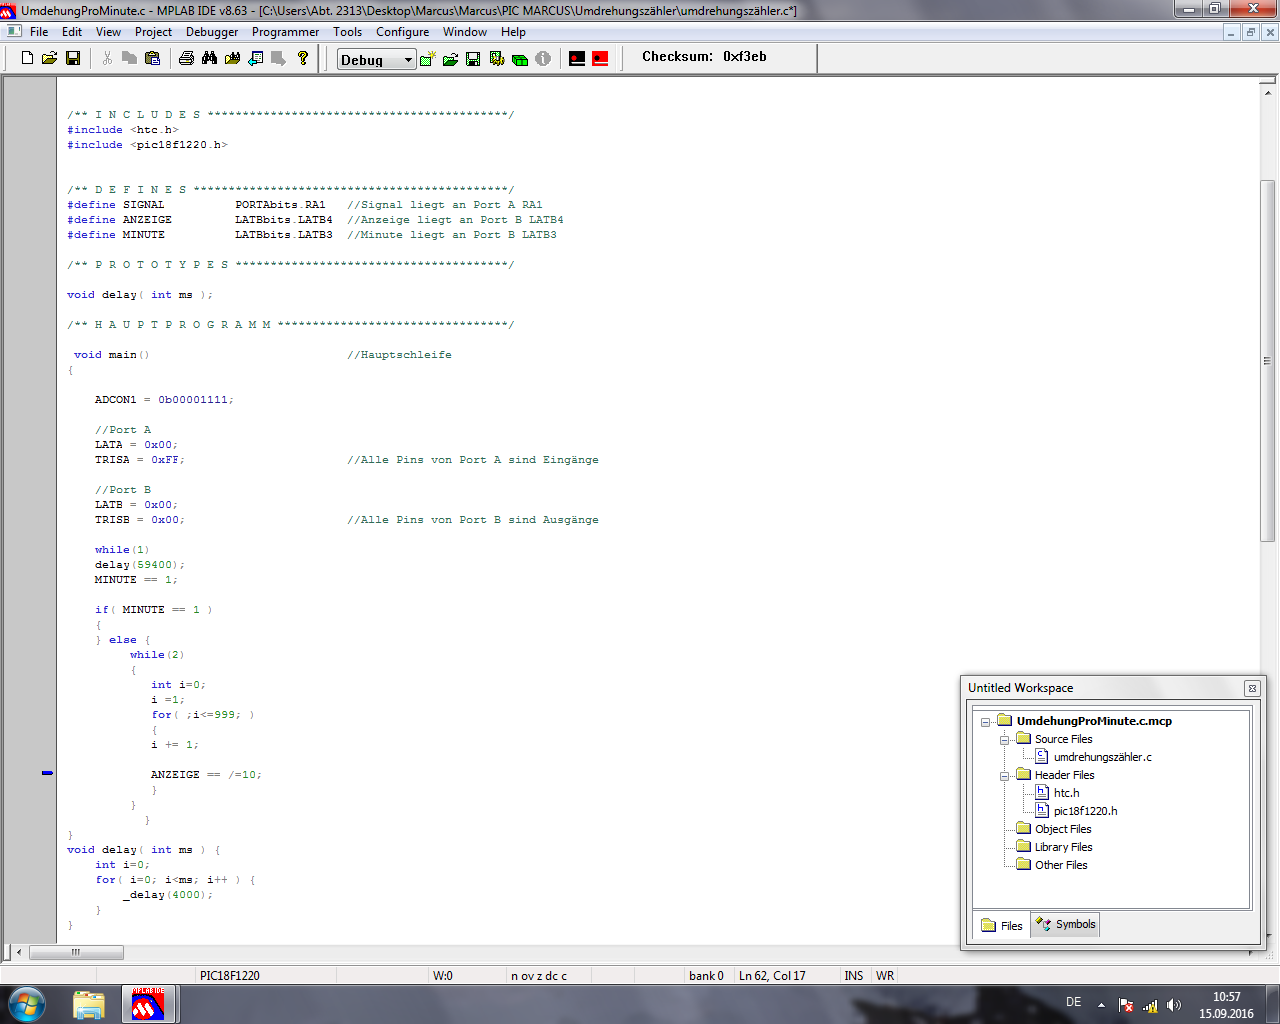The height and width of the screenshot is (1024, 1280).
Task: Click the grayed-out icon left of Help
Action: tap(278, 58)
